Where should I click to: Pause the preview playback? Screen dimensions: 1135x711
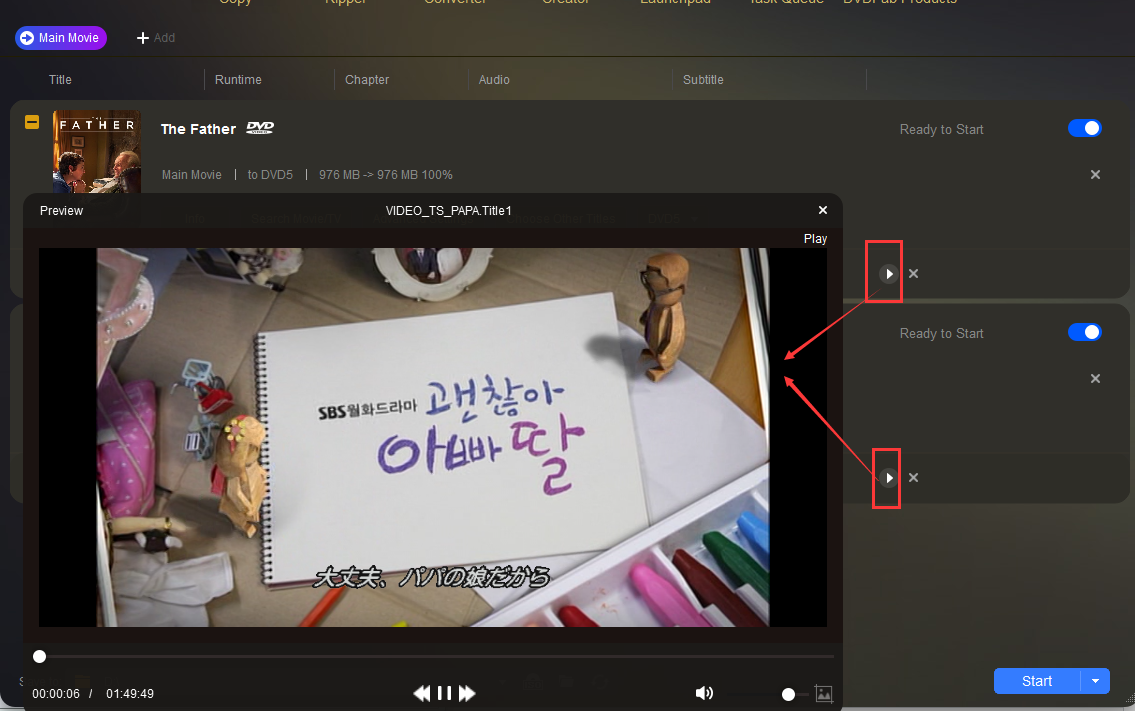click(444, 694)
